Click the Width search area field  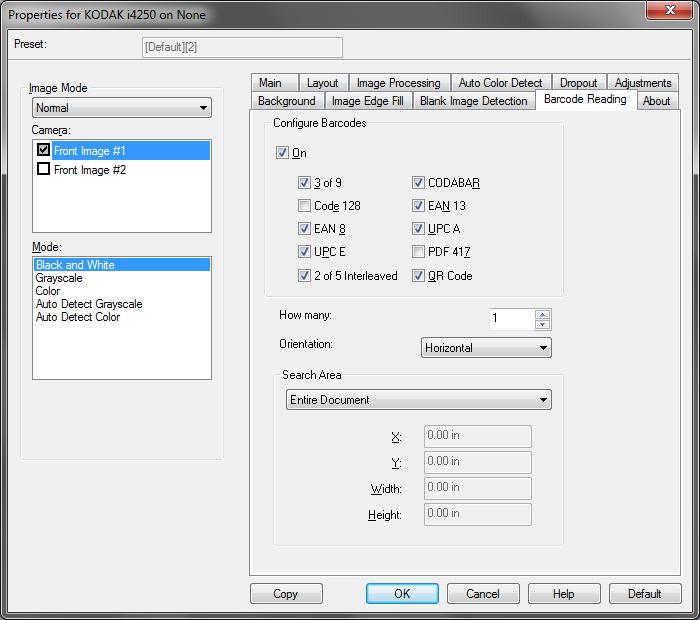(x=478, y=488)
